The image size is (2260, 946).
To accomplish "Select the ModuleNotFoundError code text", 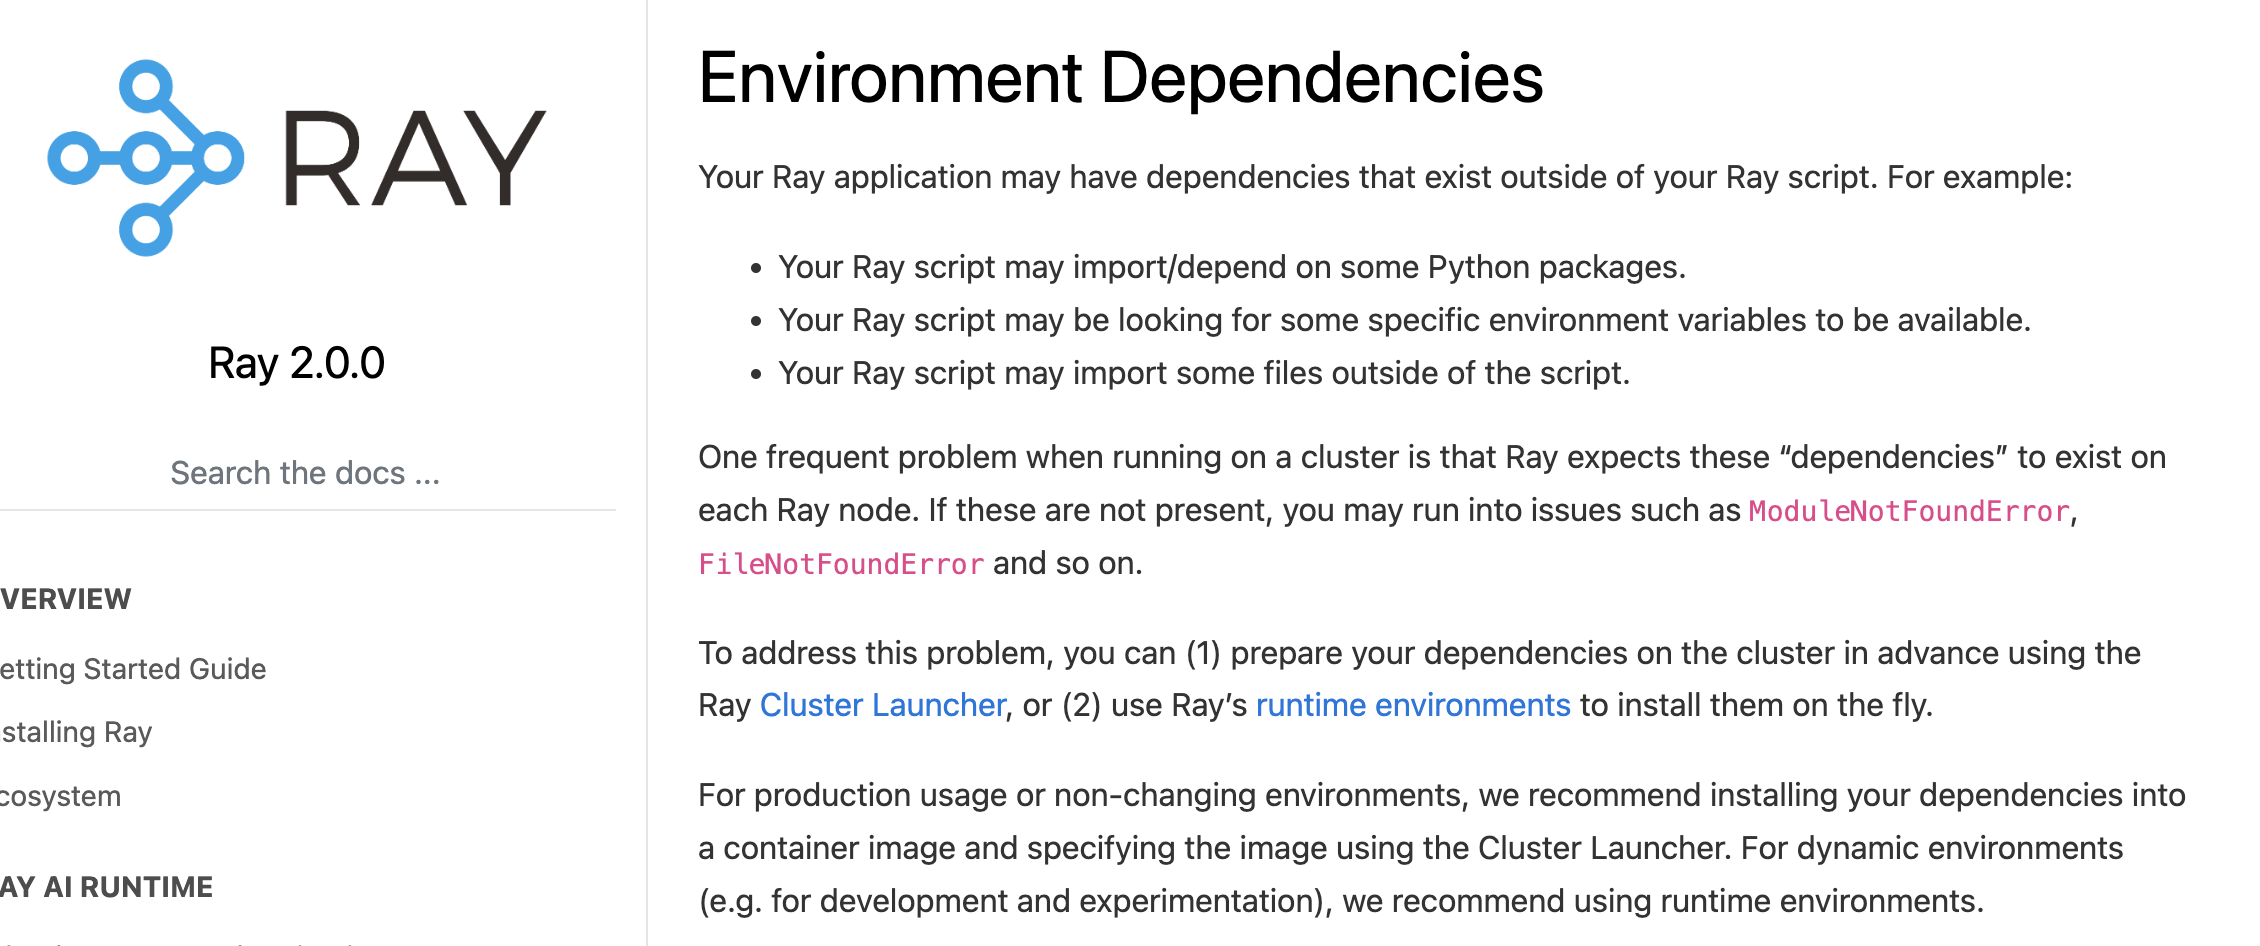I will click(x=1909, y=511).
